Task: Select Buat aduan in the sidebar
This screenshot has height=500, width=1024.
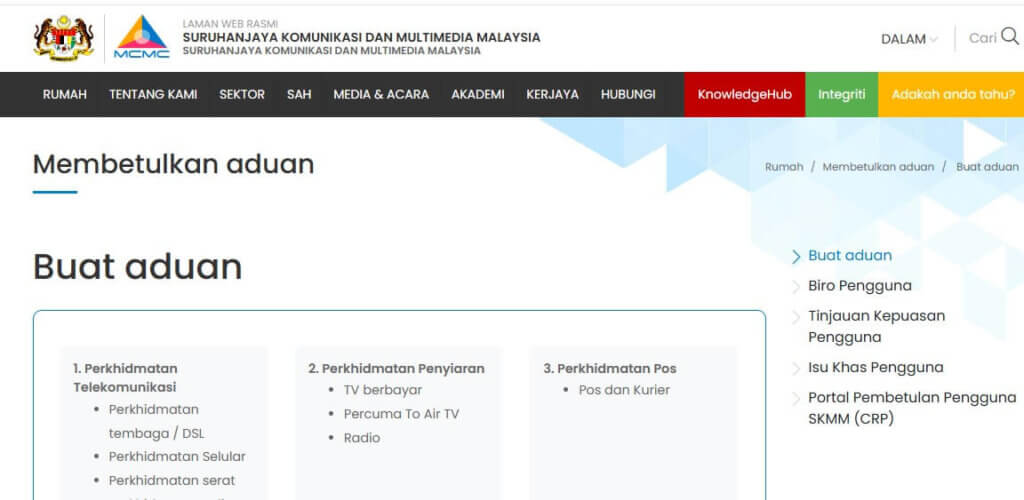Action: 850,255
